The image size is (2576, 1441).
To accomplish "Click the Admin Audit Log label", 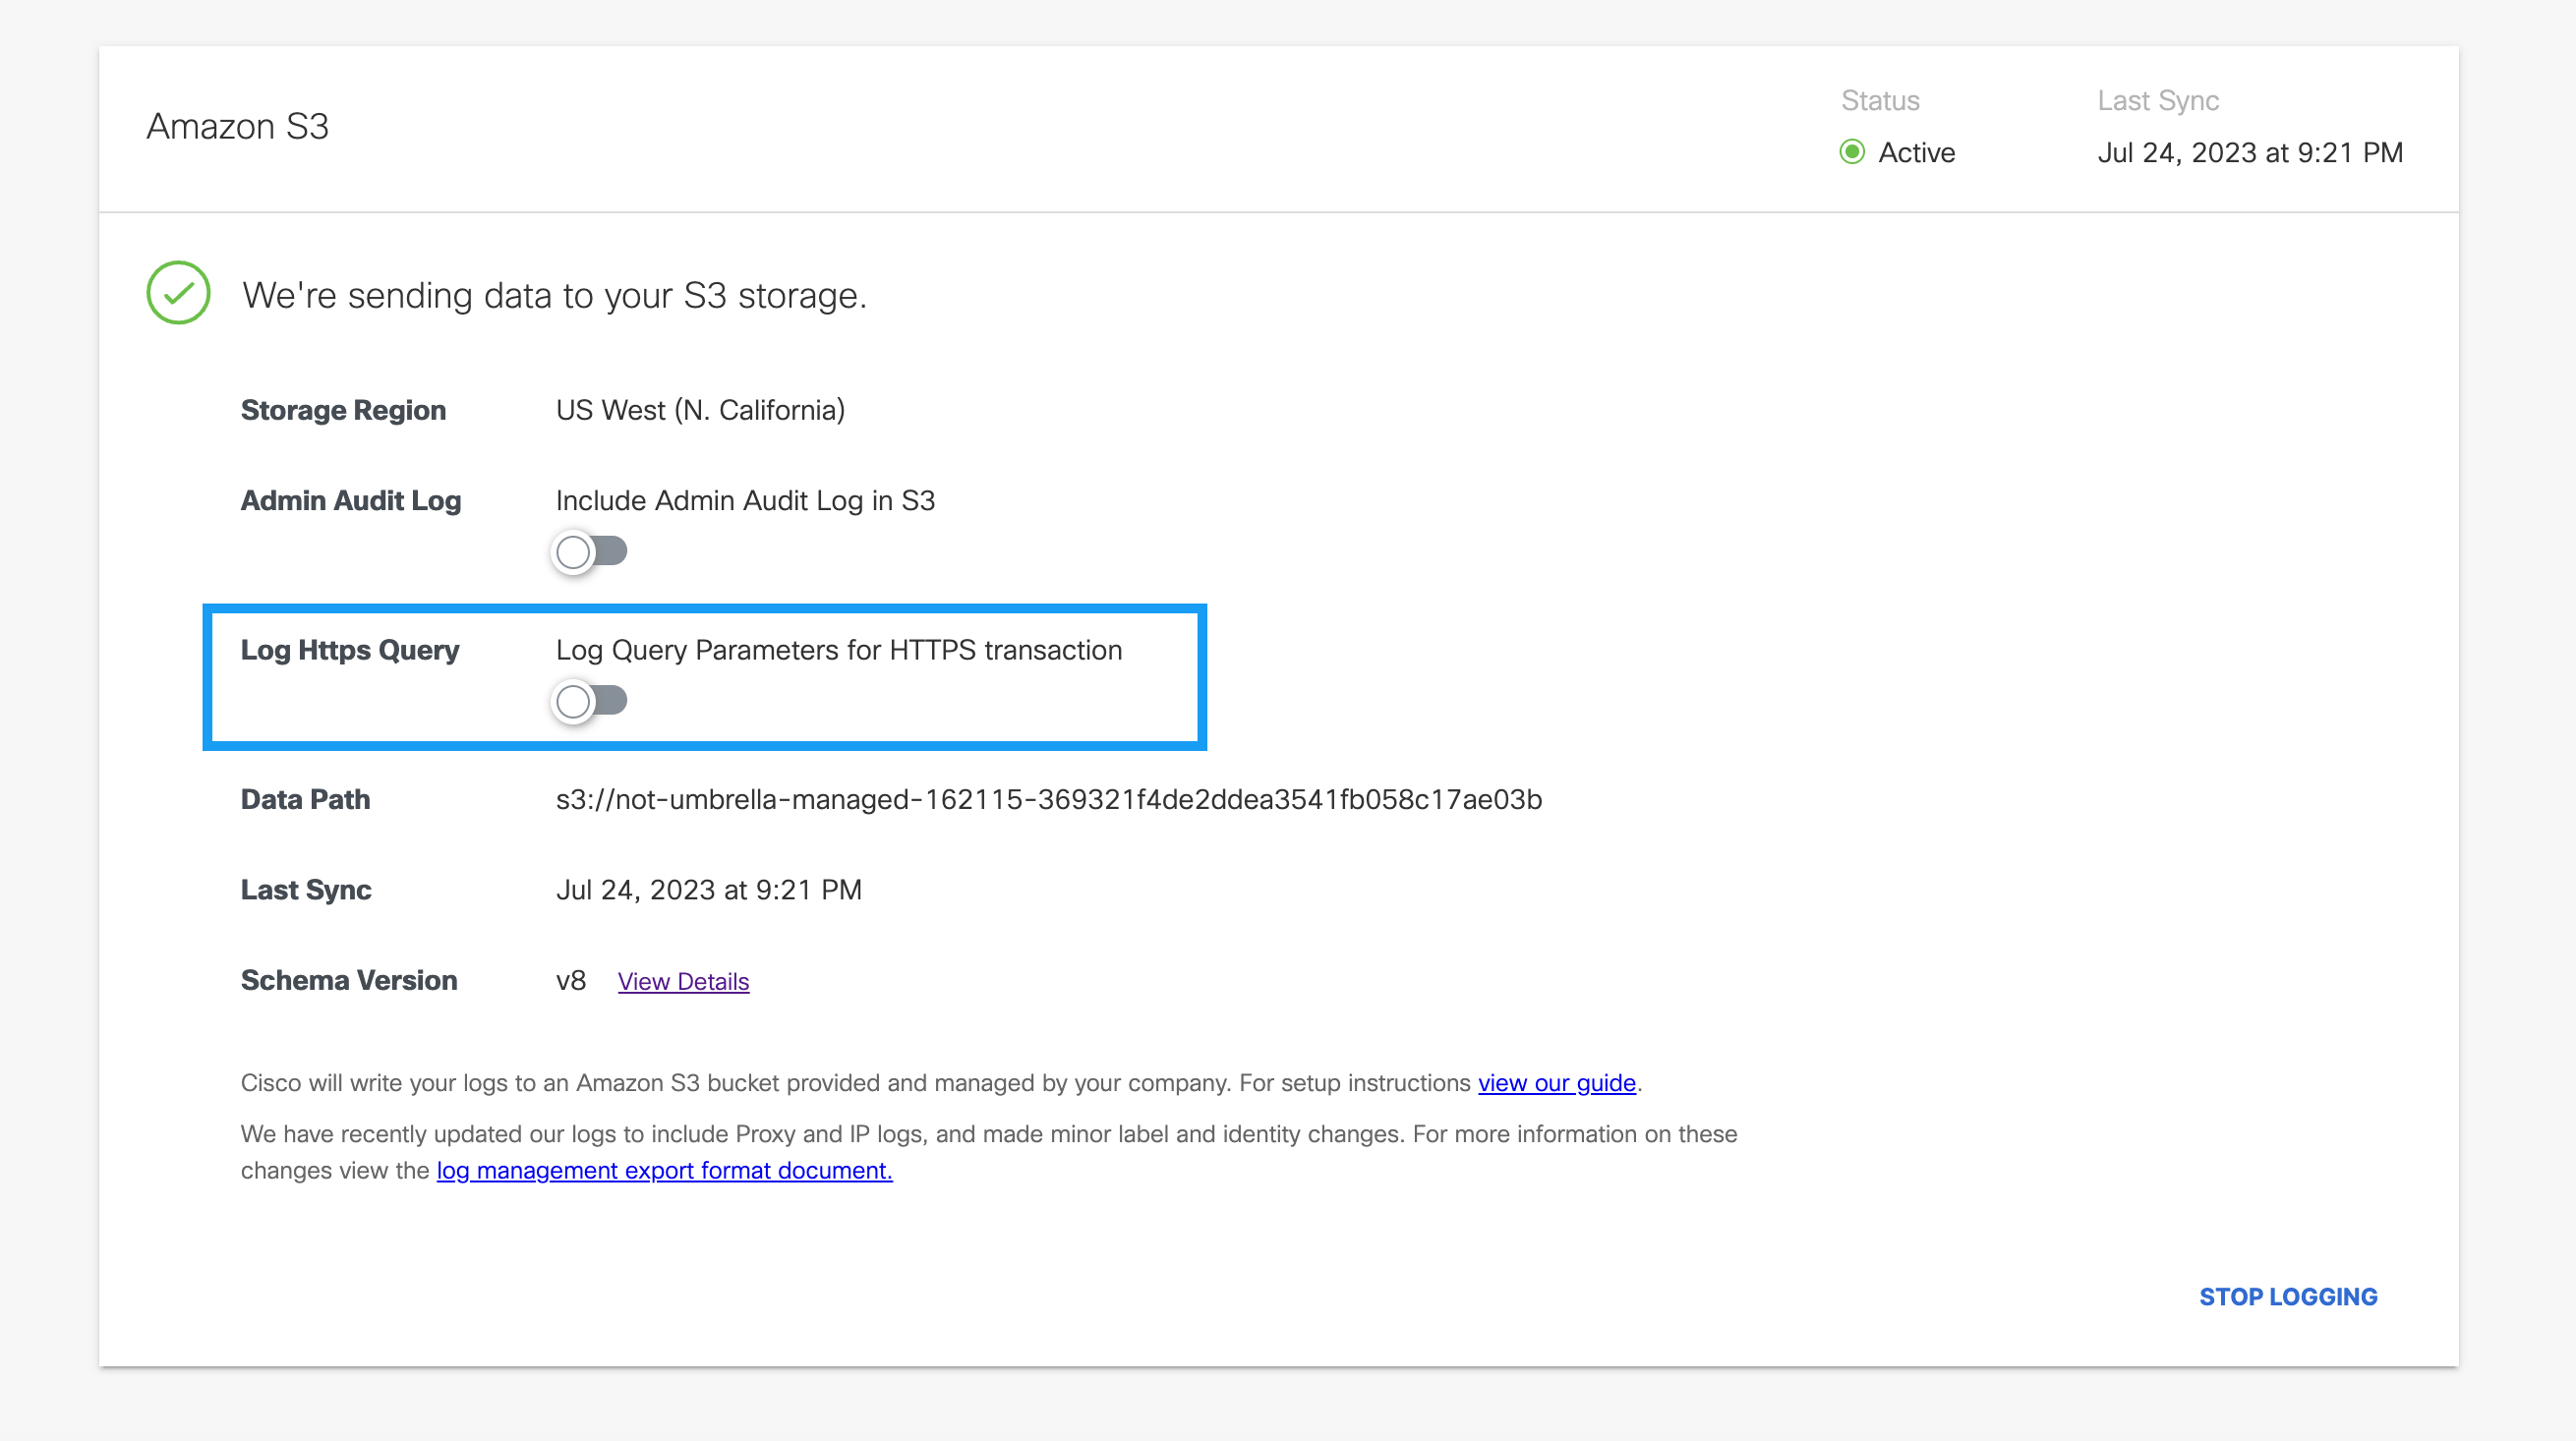I will (350, 500).
